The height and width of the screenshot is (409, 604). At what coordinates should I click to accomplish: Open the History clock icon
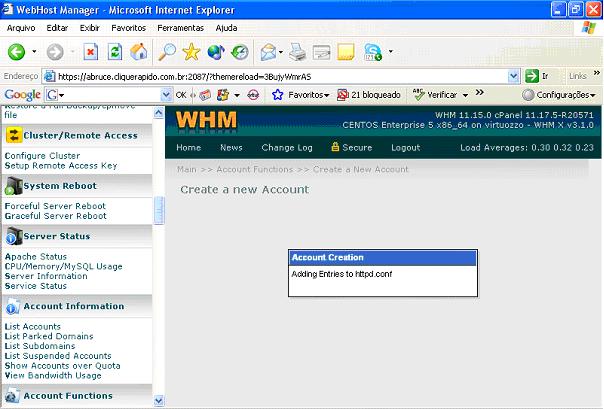[240, 52]
